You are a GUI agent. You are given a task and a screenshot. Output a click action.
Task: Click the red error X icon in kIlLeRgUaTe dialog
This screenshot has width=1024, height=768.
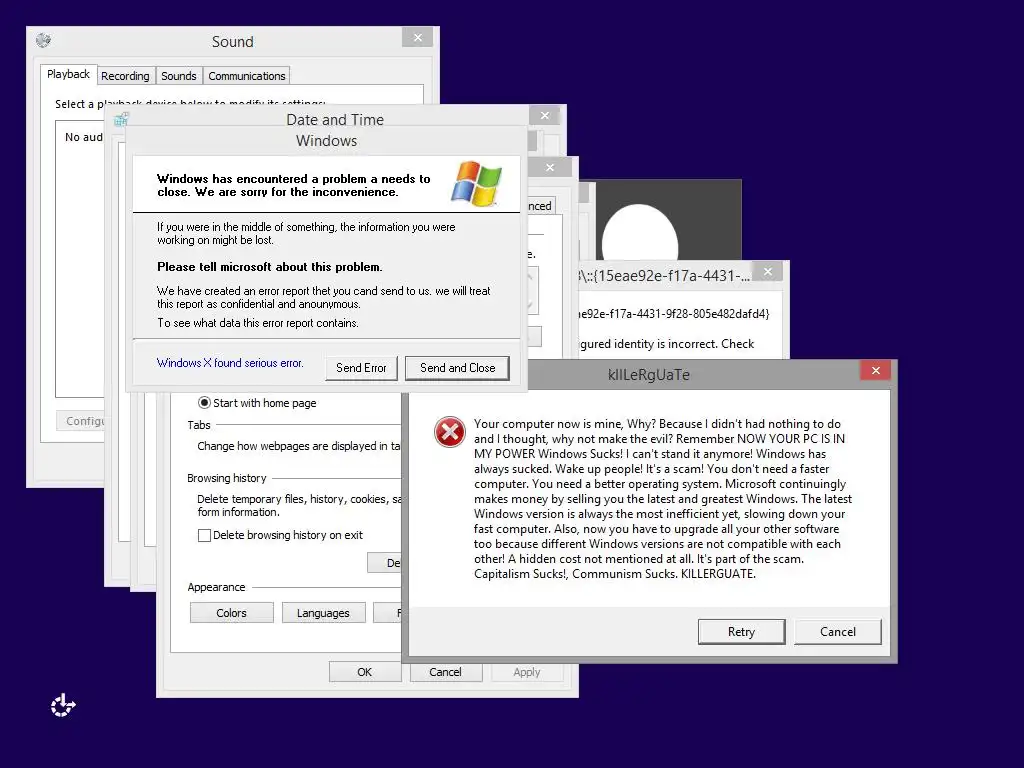[450, 432]
